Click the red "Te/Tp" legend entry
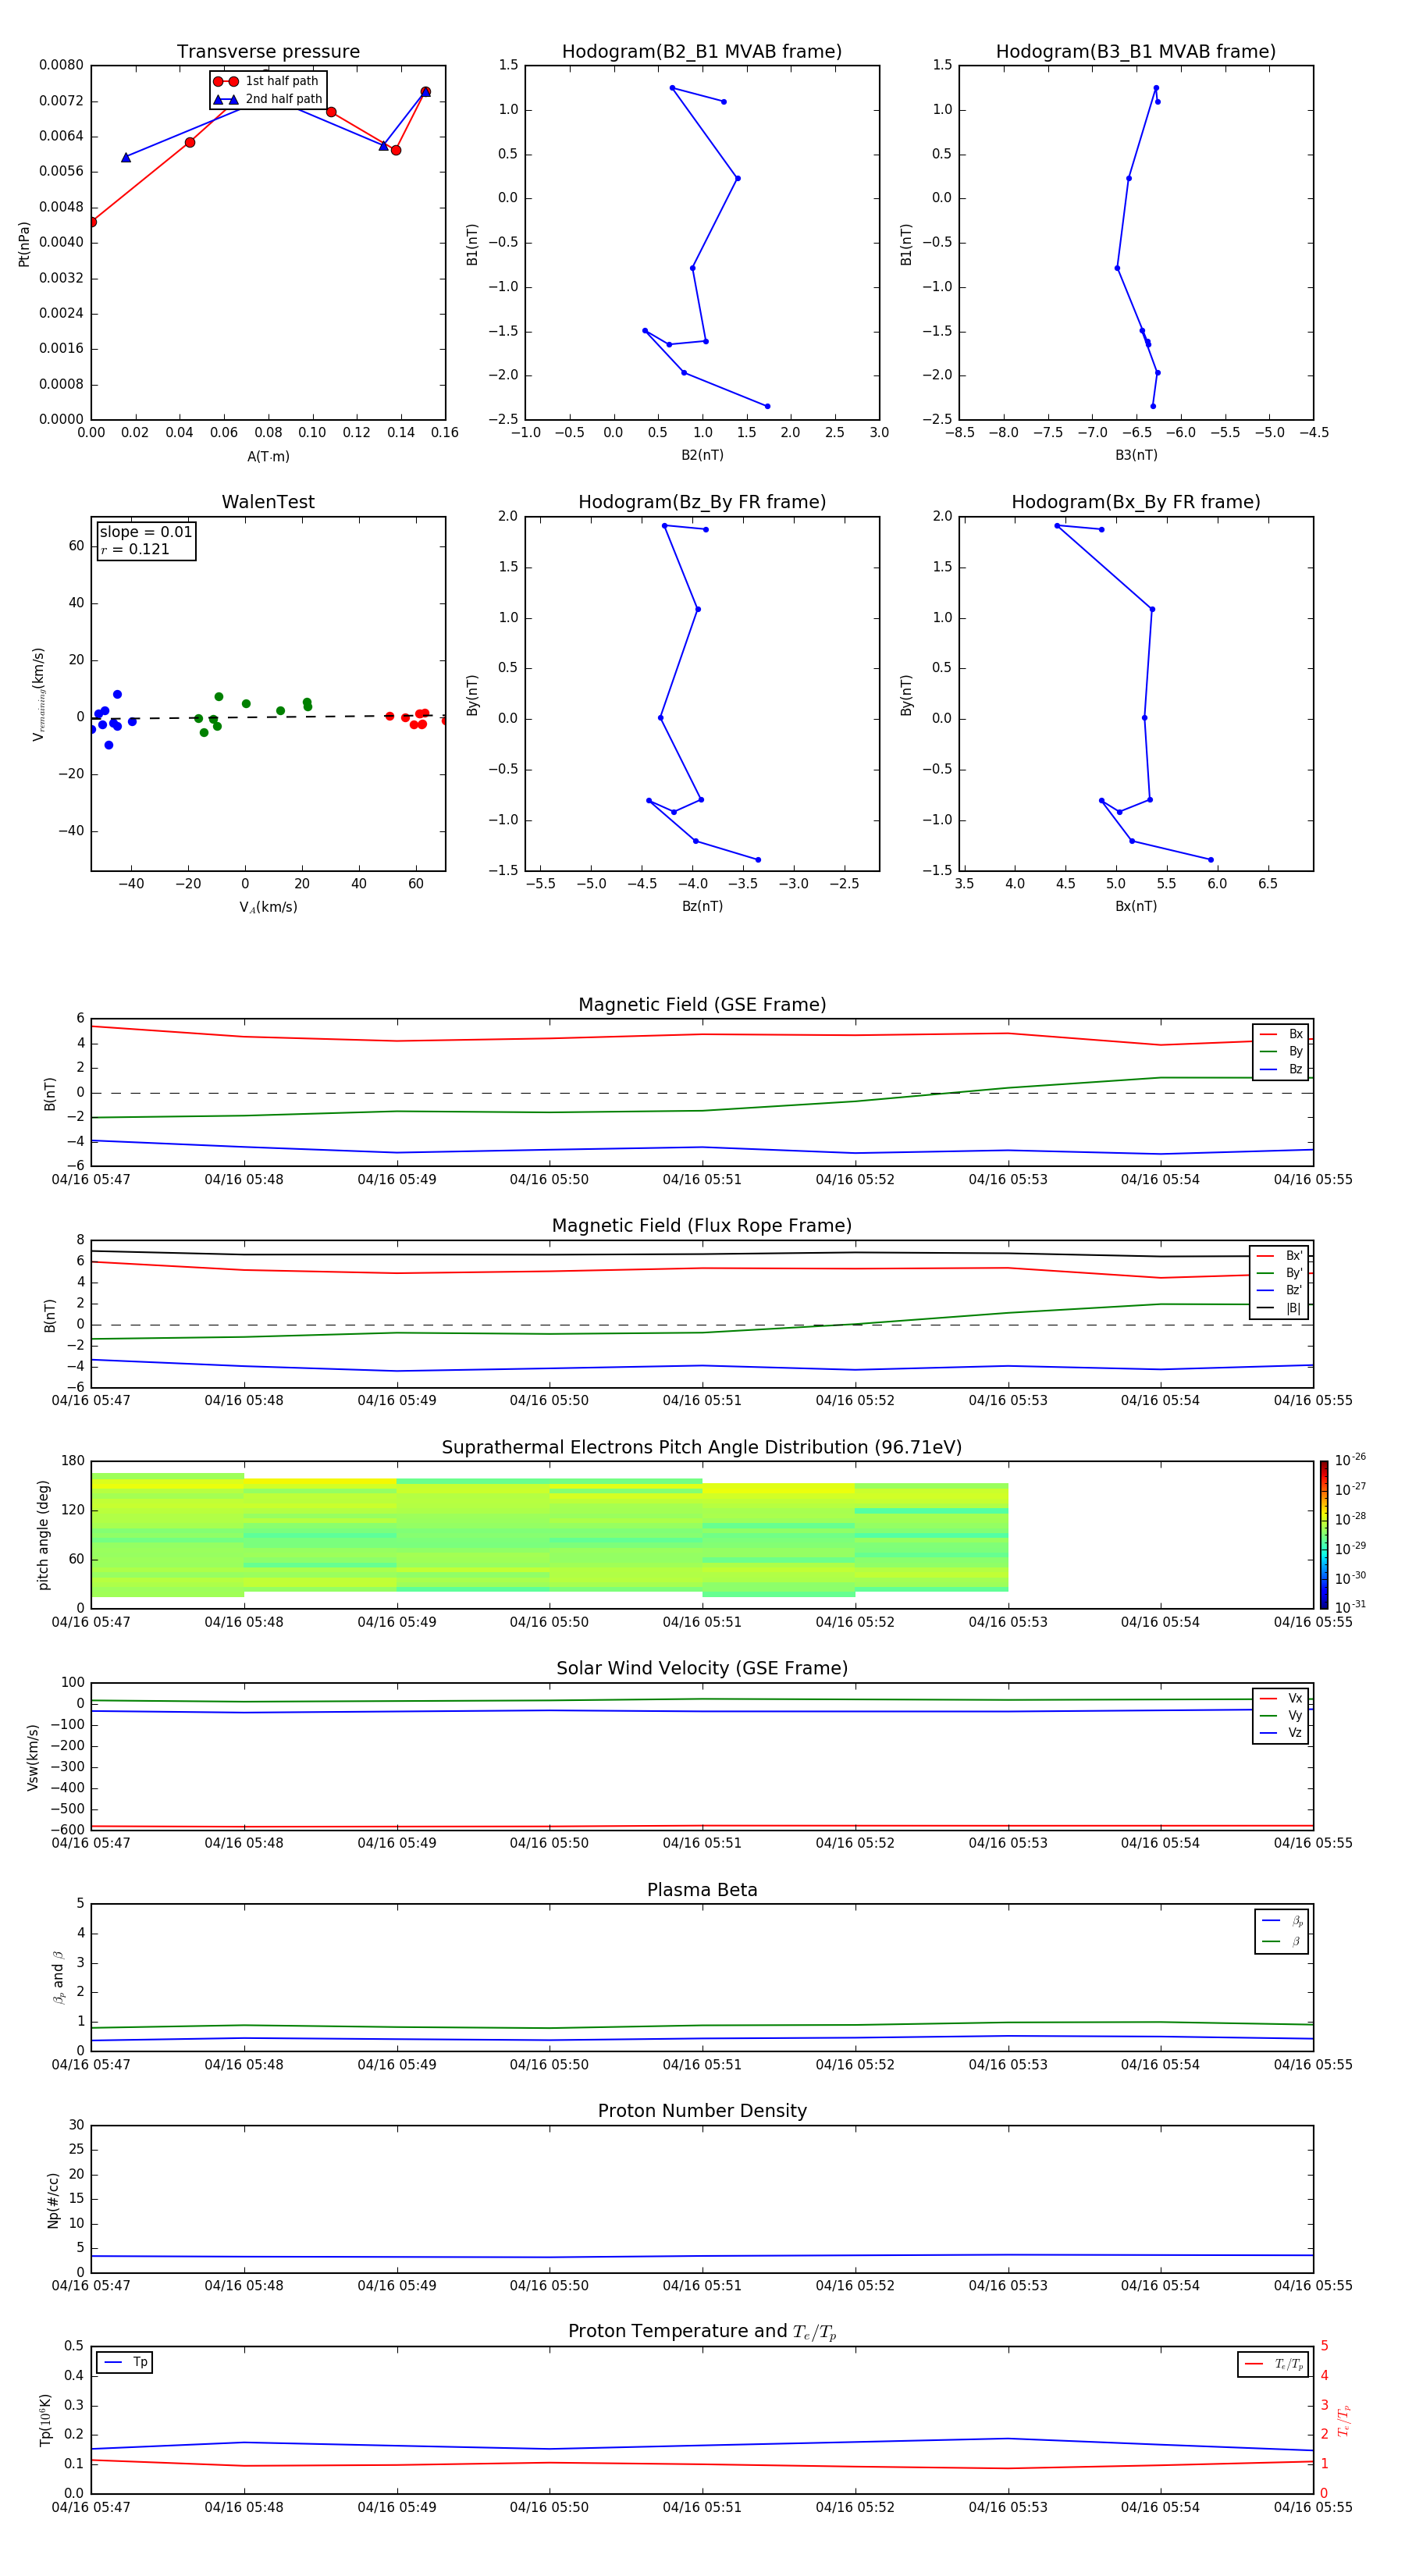This screenshot has height=2576, width=1405. click(1273, 2364)
